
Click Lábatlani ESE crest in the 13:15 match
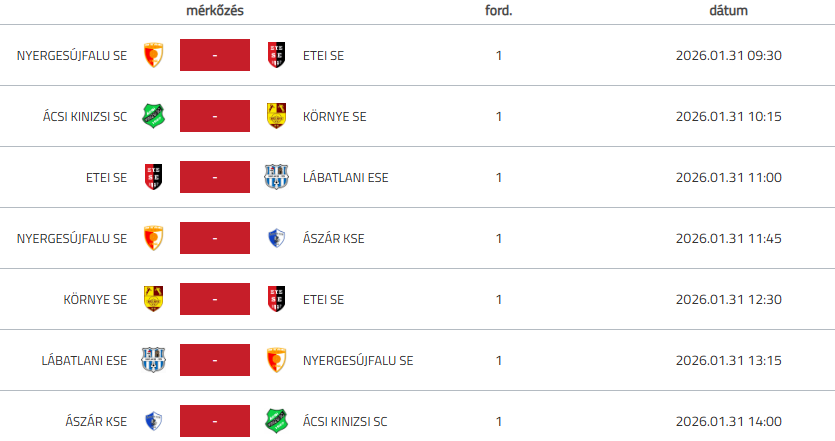coord(154,360)
